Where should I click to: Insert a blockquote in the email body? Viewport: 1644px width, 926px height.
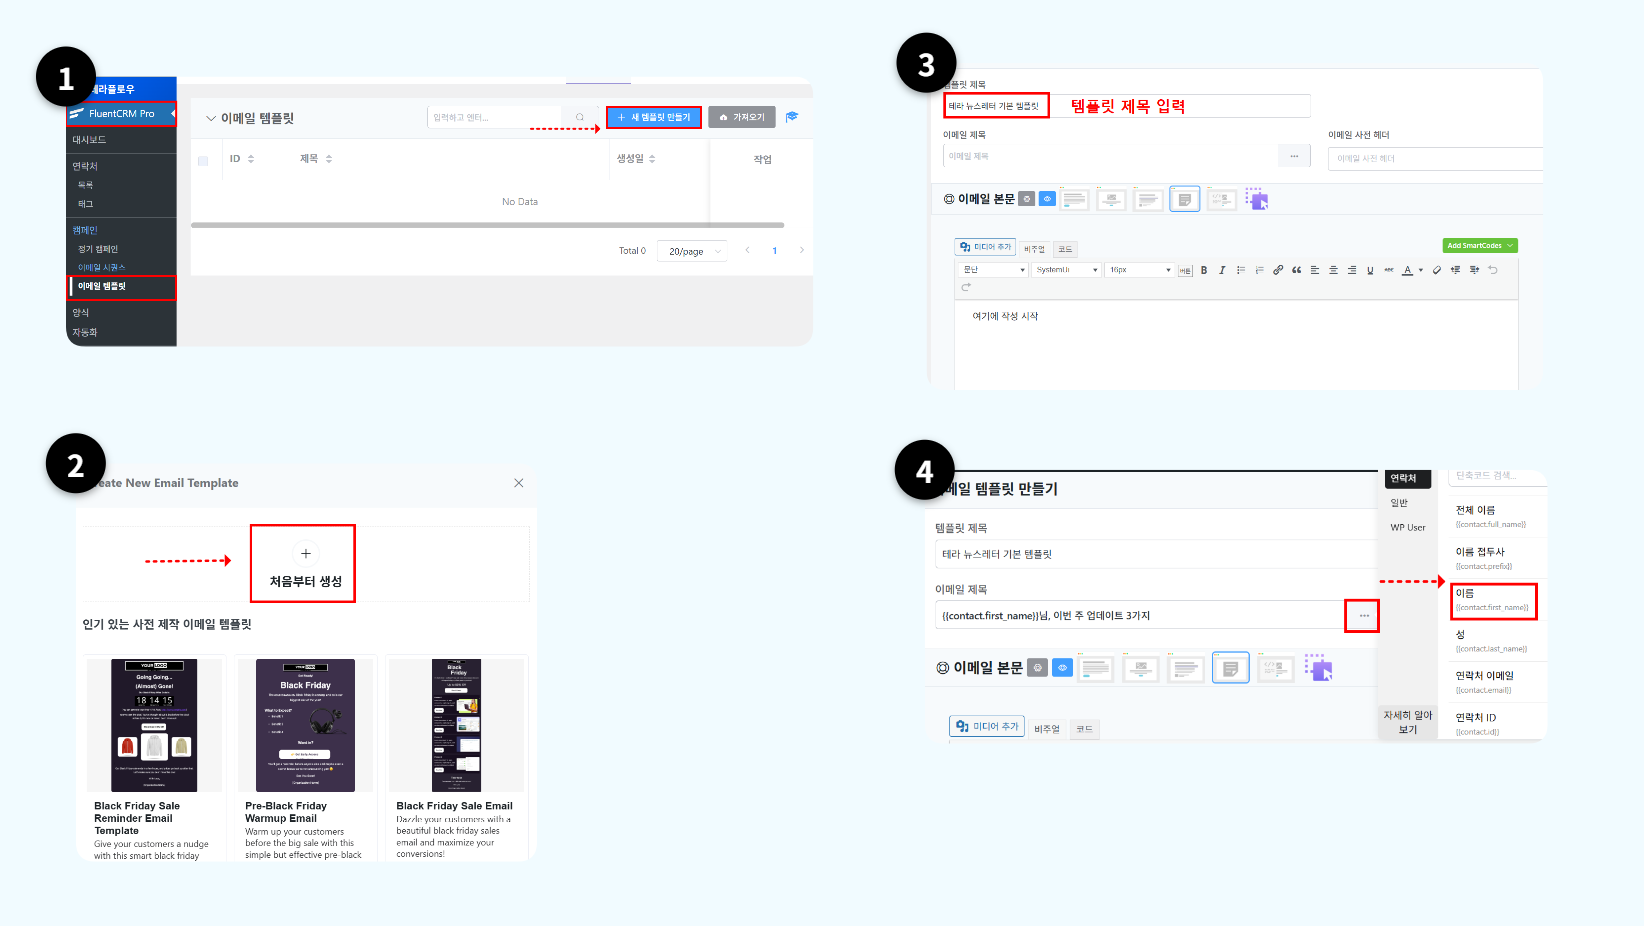tap(1296, 269)
